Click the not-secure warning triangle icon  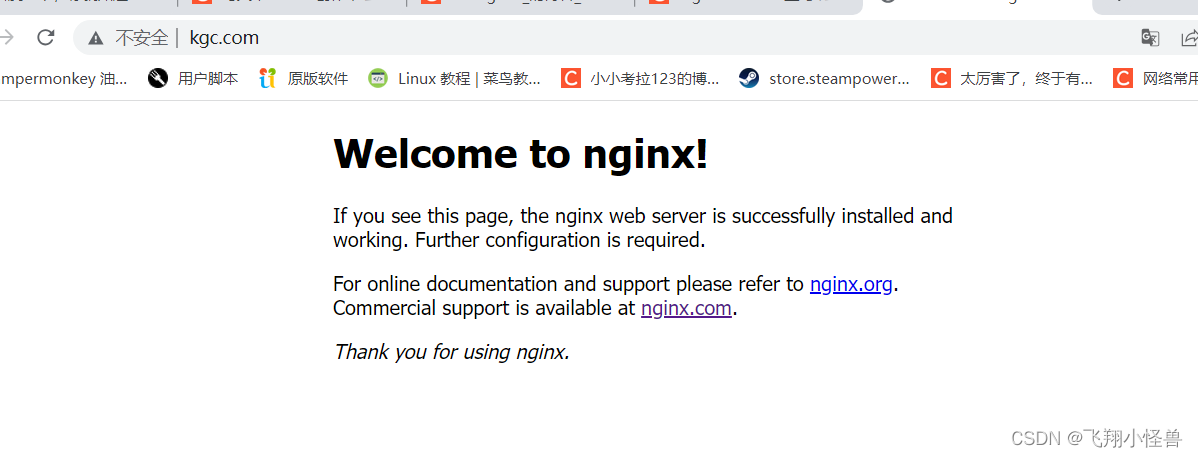coord(96,38)
